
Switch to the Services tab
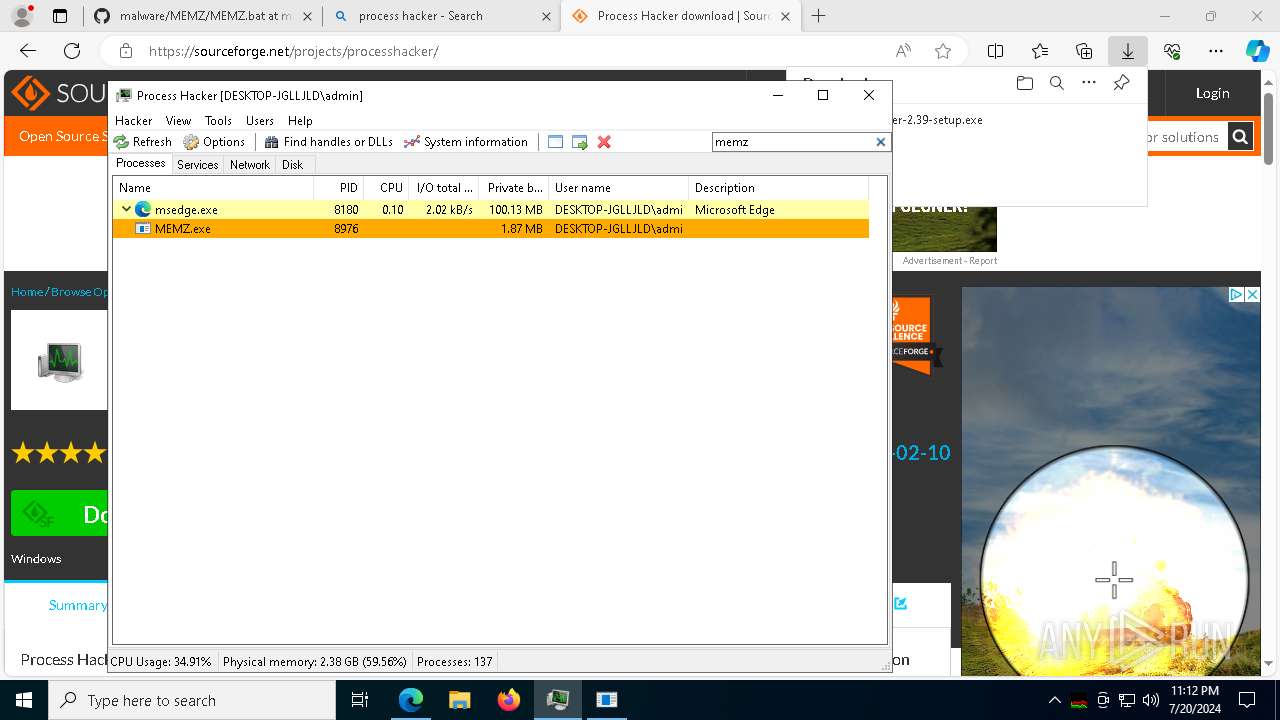[198, 164]
